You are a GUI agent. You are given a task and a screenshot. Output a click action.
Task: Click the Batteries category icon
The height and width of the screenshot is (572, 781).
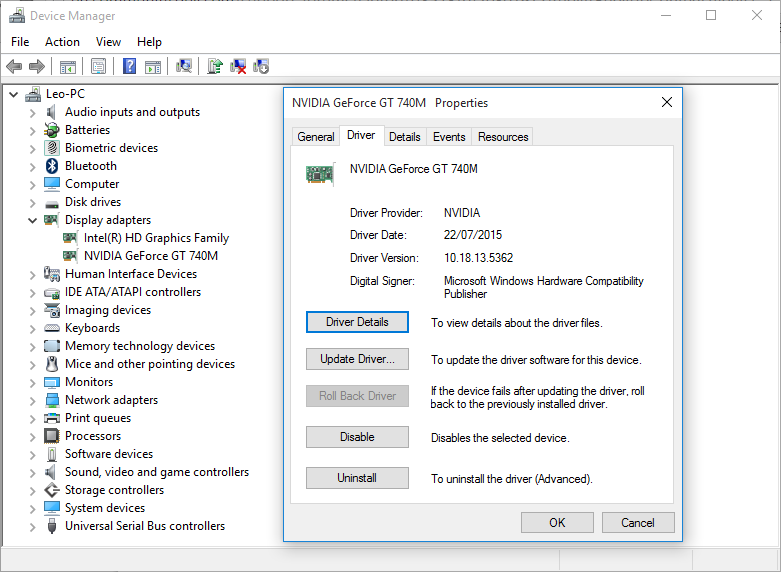tap(52, 130)
